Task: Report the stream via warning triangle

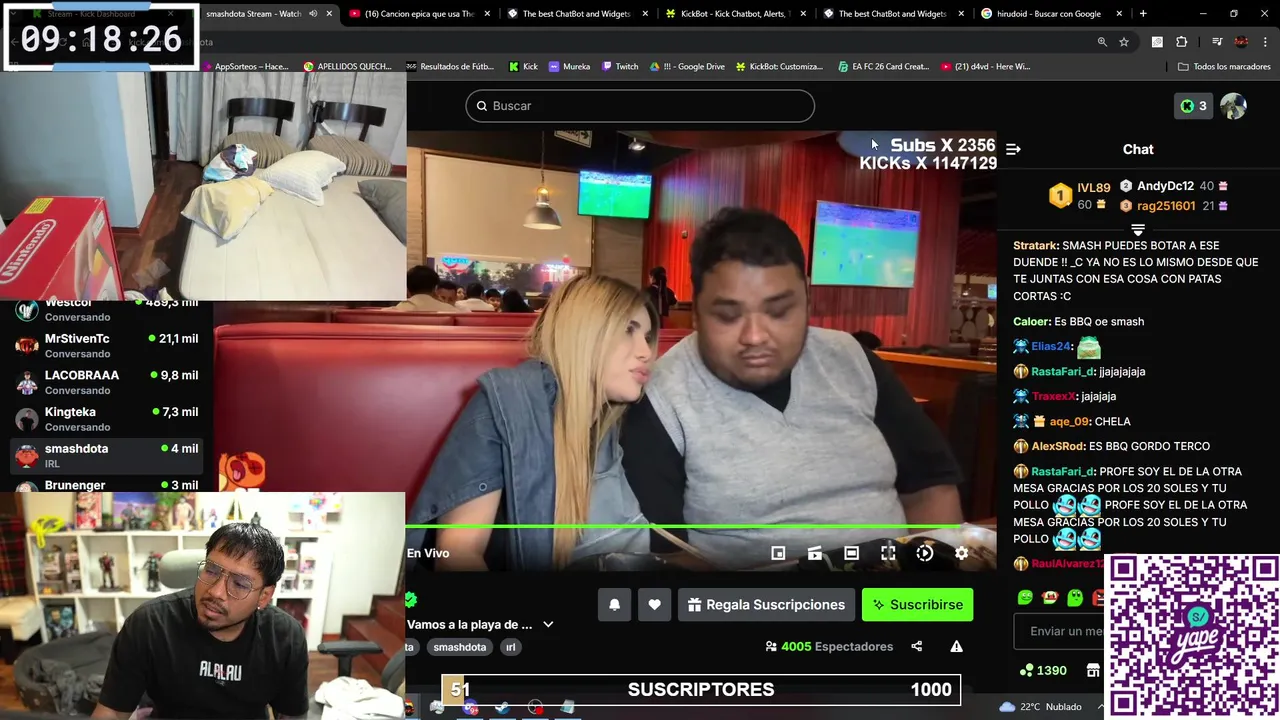Action: click(956, 647)
